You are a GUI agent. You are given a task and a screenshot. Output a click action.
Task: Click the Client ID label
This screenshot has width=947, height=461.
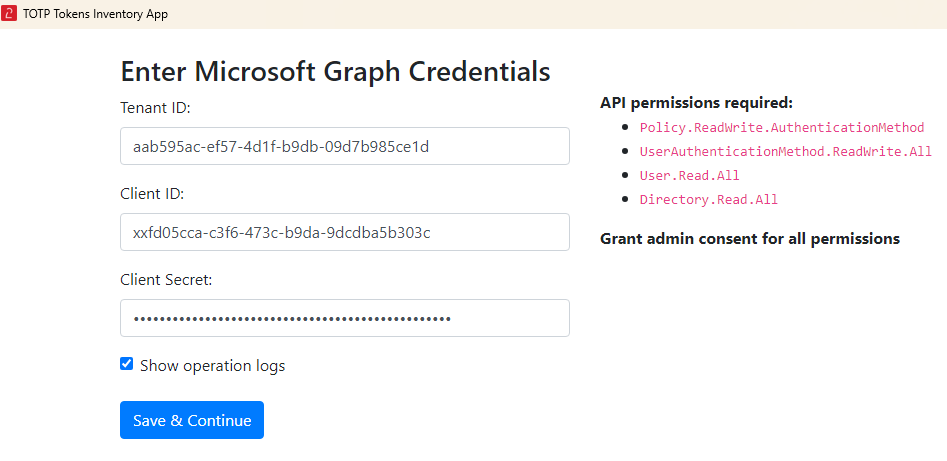click(x=152, y=194)
